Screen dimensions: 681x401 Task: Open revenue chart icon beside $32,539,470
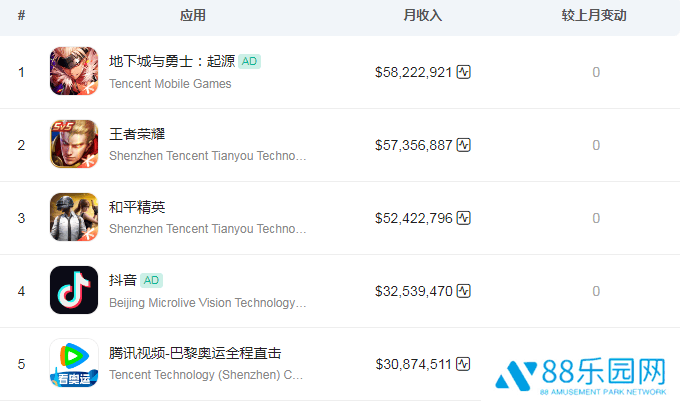click(464, 291)
